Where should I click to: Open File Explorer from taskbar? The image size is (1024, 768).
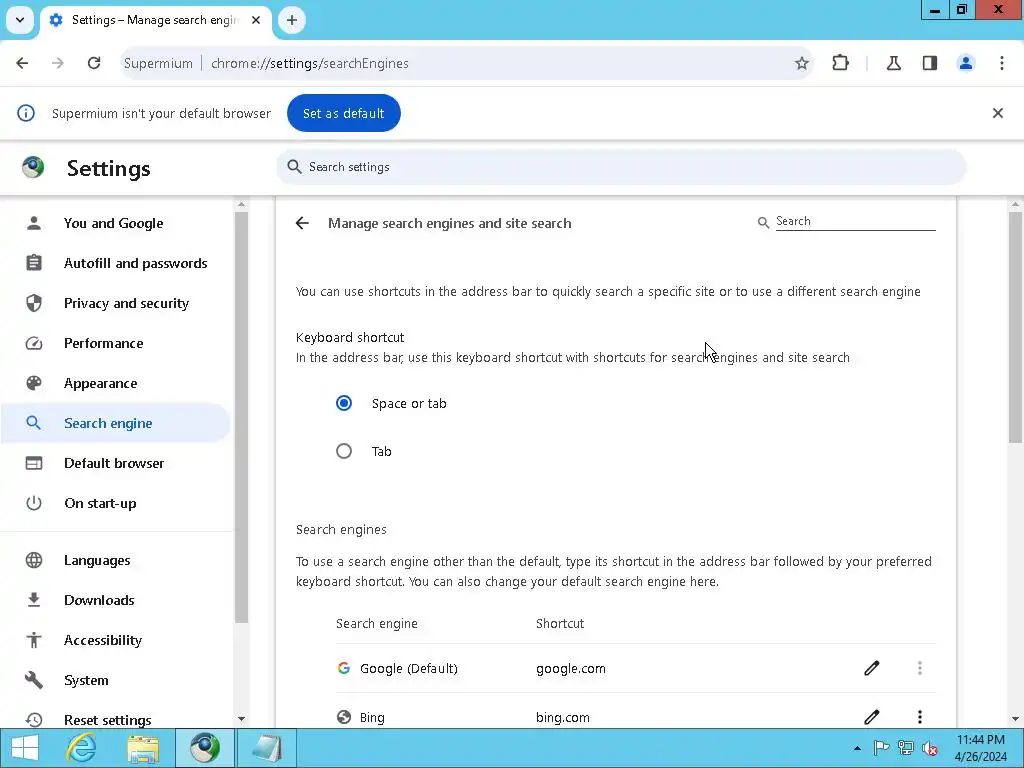pos(143,748)
